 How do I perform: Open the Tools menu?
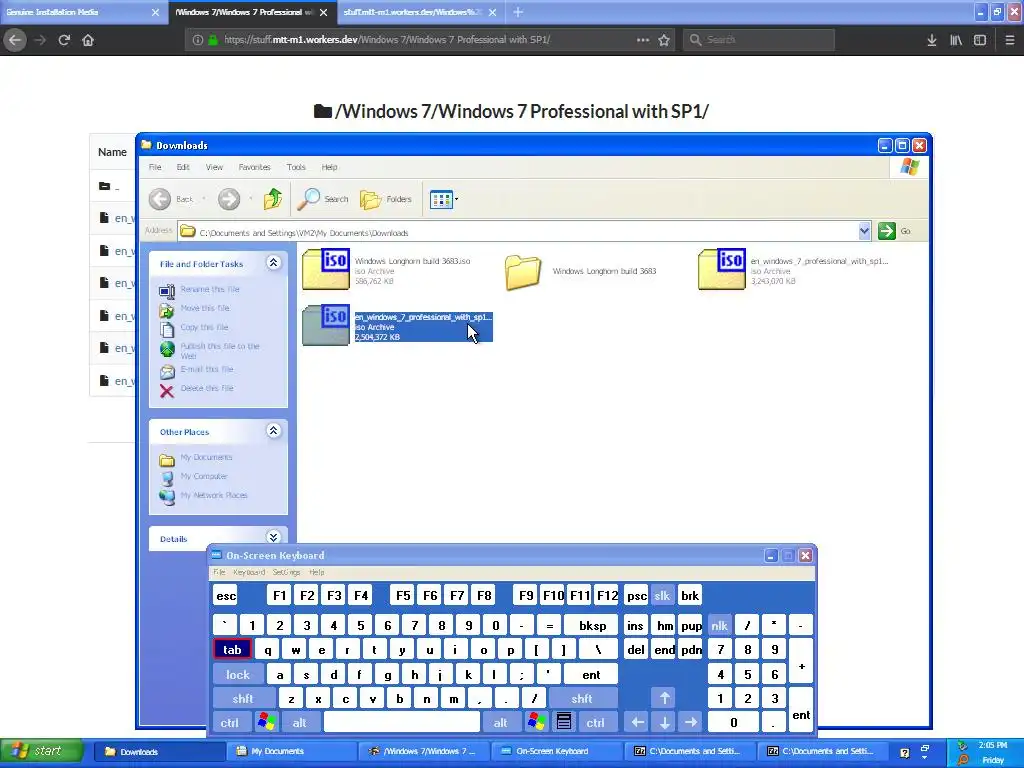point(296,167)
